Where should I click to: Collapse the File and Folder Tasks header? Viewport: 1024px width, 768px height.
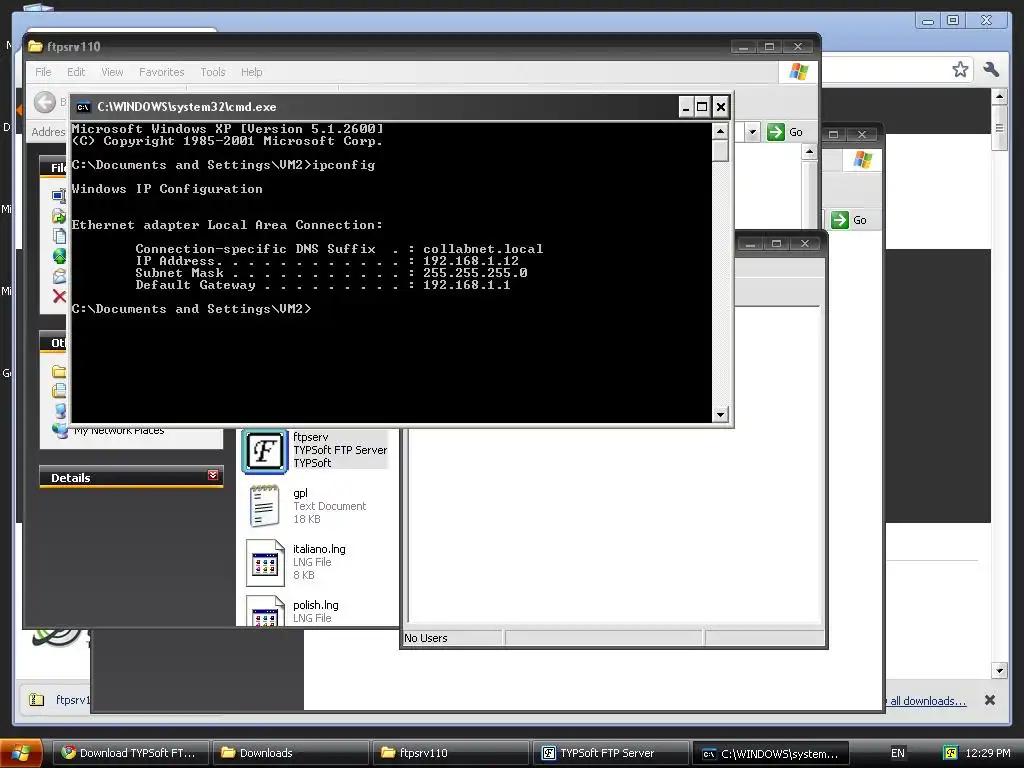(x=54, y=167)
